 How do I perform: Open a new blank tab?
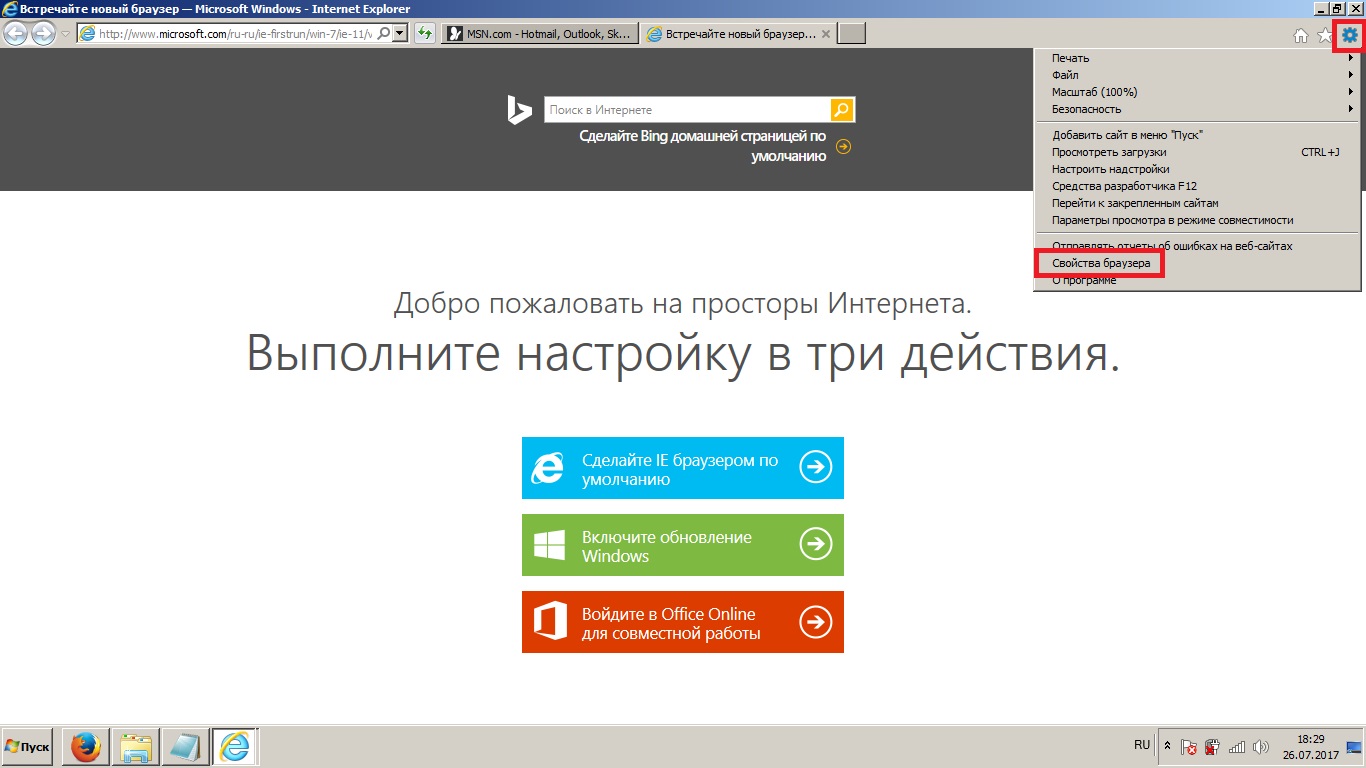coord(851,34)
